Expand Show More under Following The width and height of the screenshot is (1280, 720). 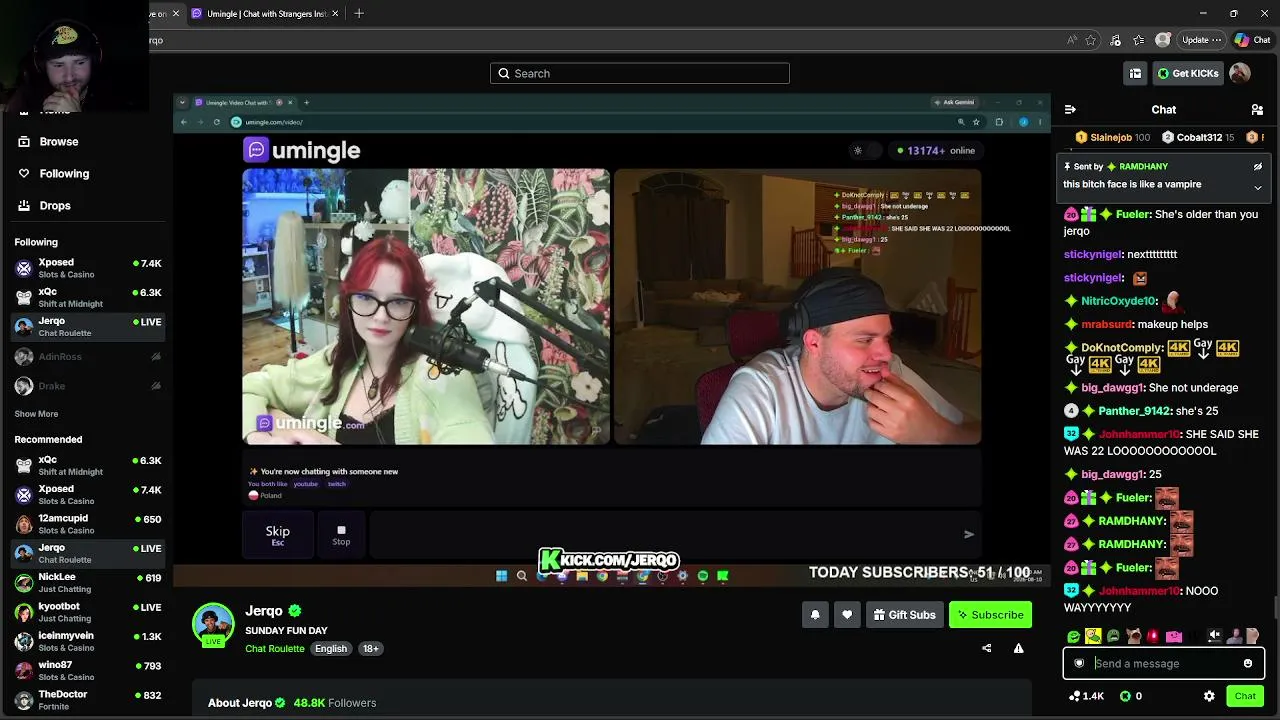[x=36, y=414]
